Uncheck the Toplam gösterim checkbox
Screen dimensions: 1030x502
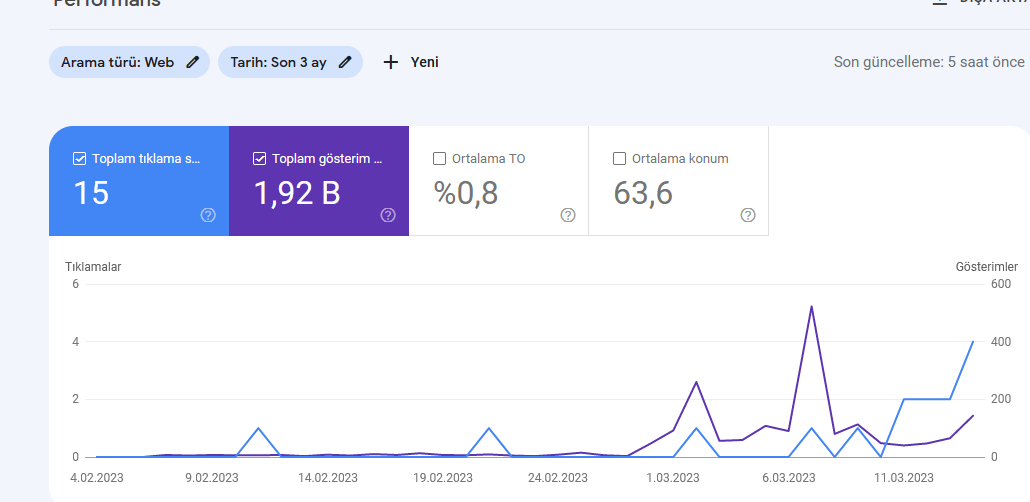259,158
